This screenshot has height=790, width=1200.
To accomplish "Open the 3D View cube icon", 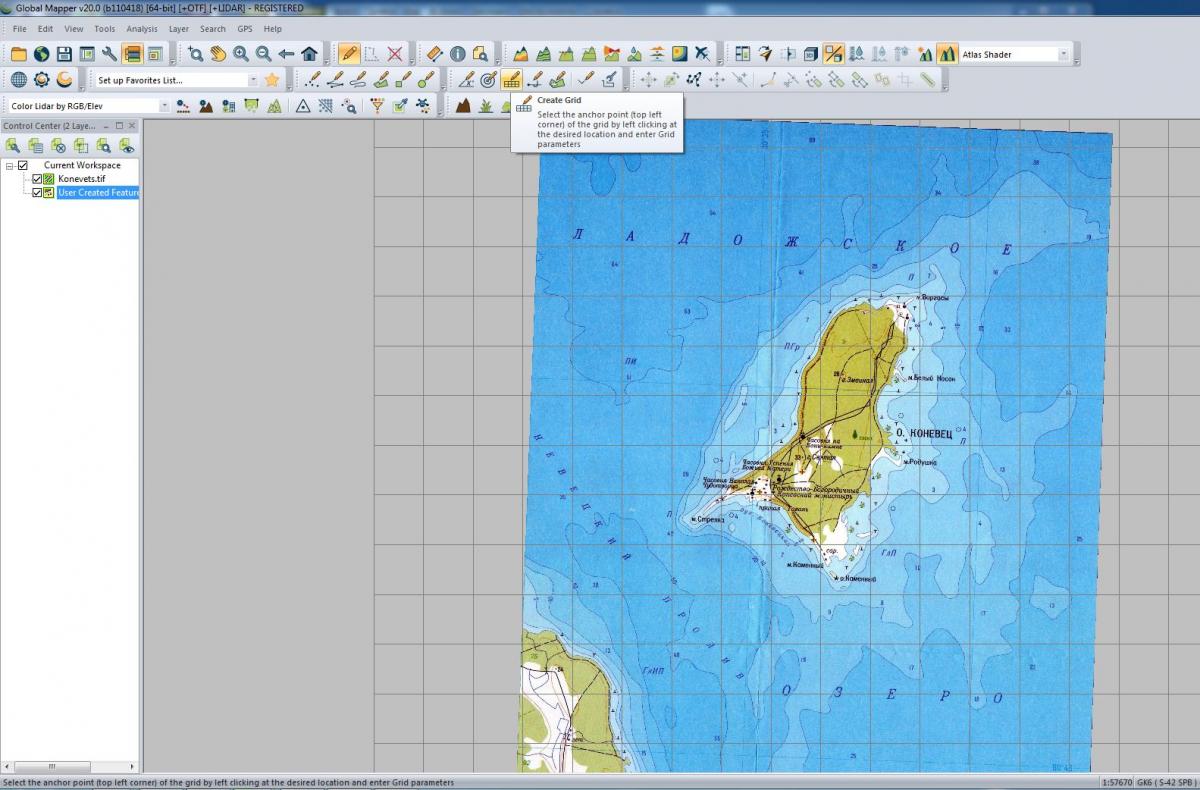I will point(811,54).
